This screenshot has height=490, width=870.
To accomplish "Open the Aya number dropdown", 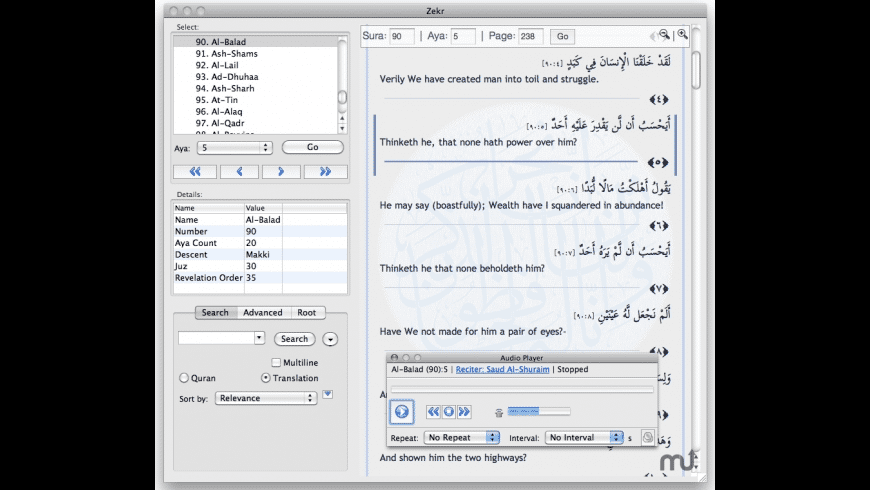I will coord(235,148).
